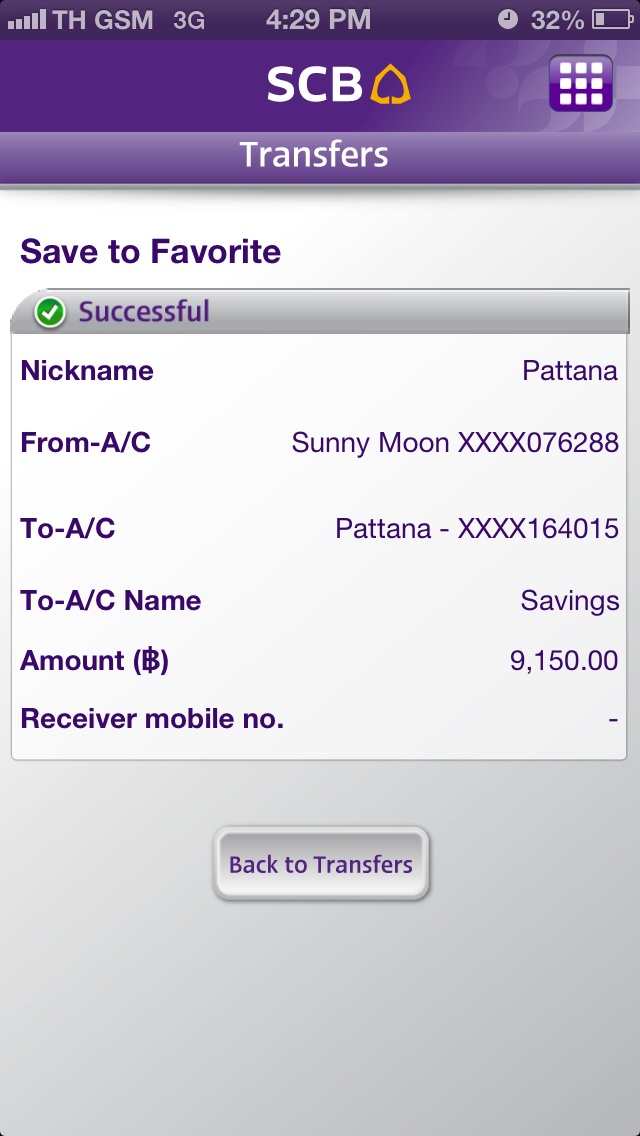Tap the battery icon in status bar
640x1136 pixels.
(x=612, y=19)
